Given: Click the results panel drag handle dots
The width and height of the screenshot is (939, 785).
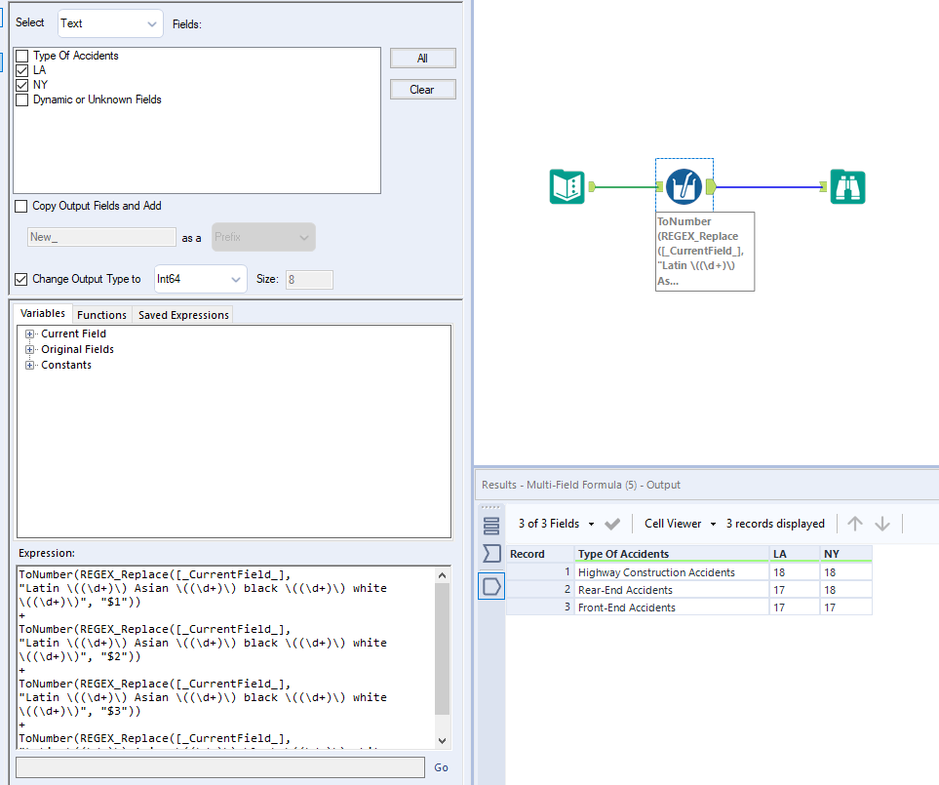Looking at the screenshot, I should pos(490,507).
